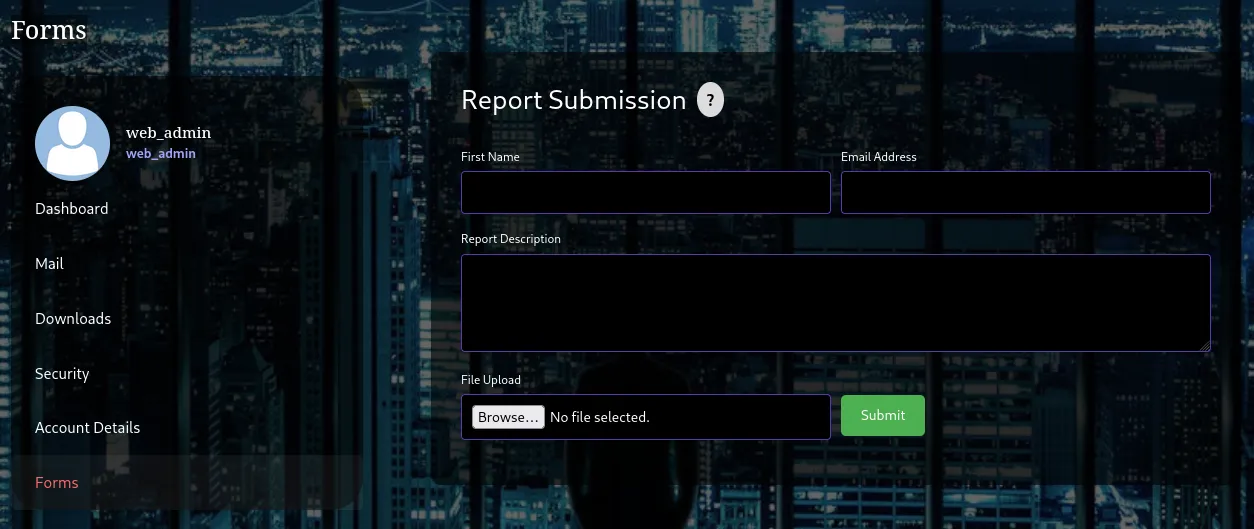Click the "No file selected." text
The width and height of the screenshot is (1254, 529).
(600, 417)
